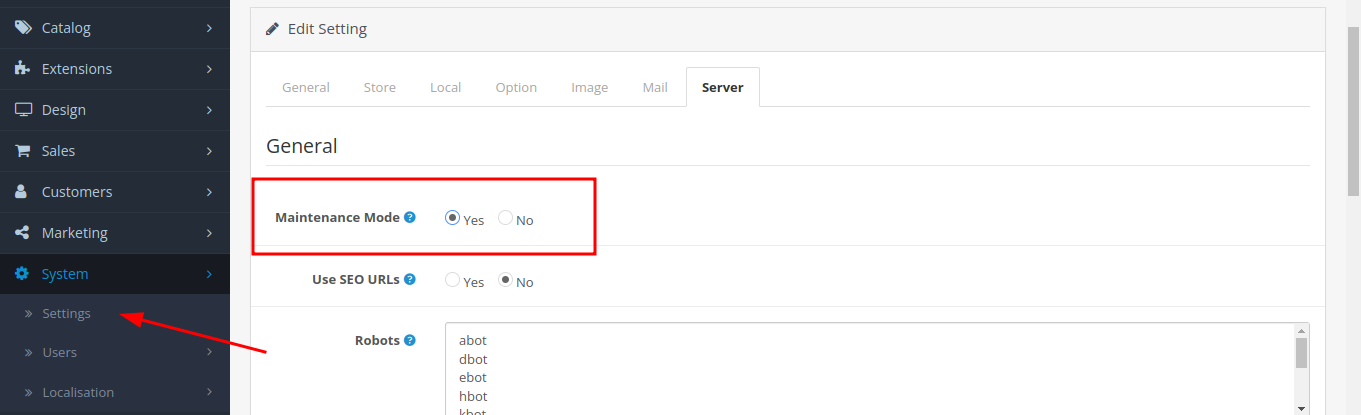
Task: Click the Catalog menu label
Action: (66, 28)
